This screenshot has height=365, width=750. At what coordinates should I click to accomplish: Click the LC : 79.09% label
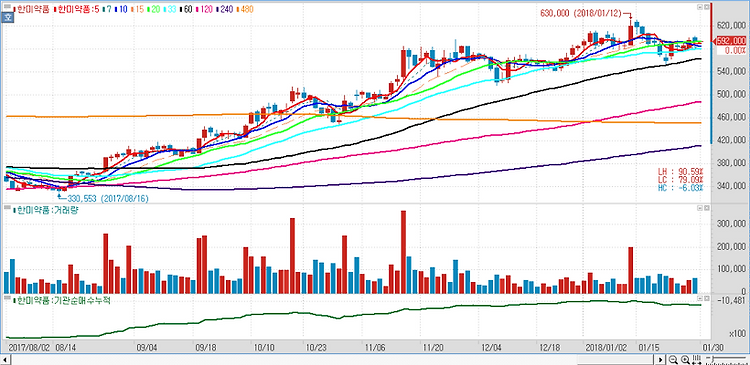point(681,179)
